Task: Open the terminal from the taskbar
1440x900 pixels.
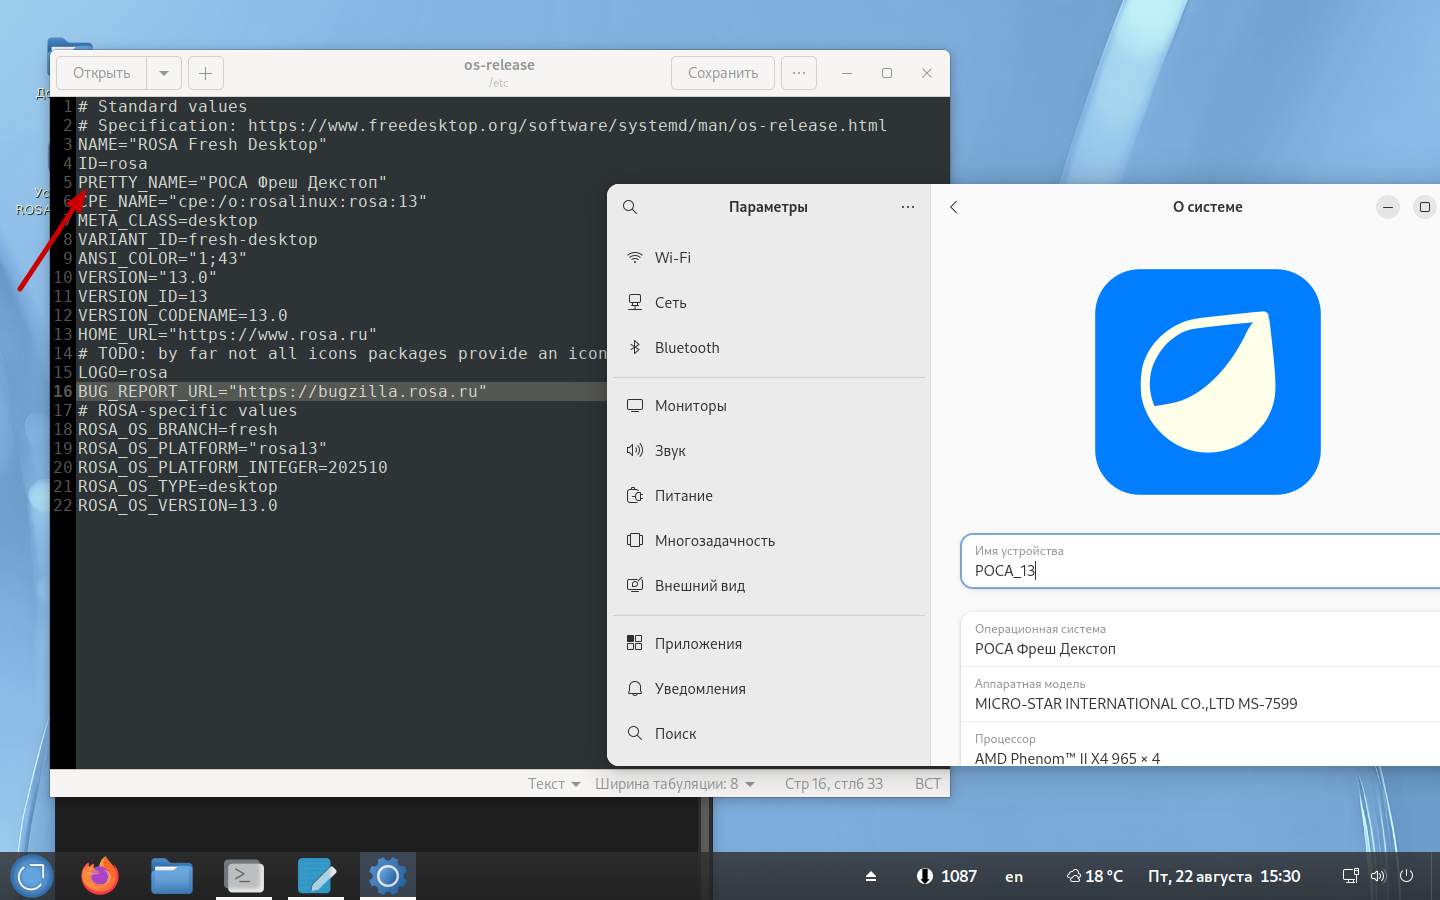Action: pyautogui.click(x=244, y=877)
